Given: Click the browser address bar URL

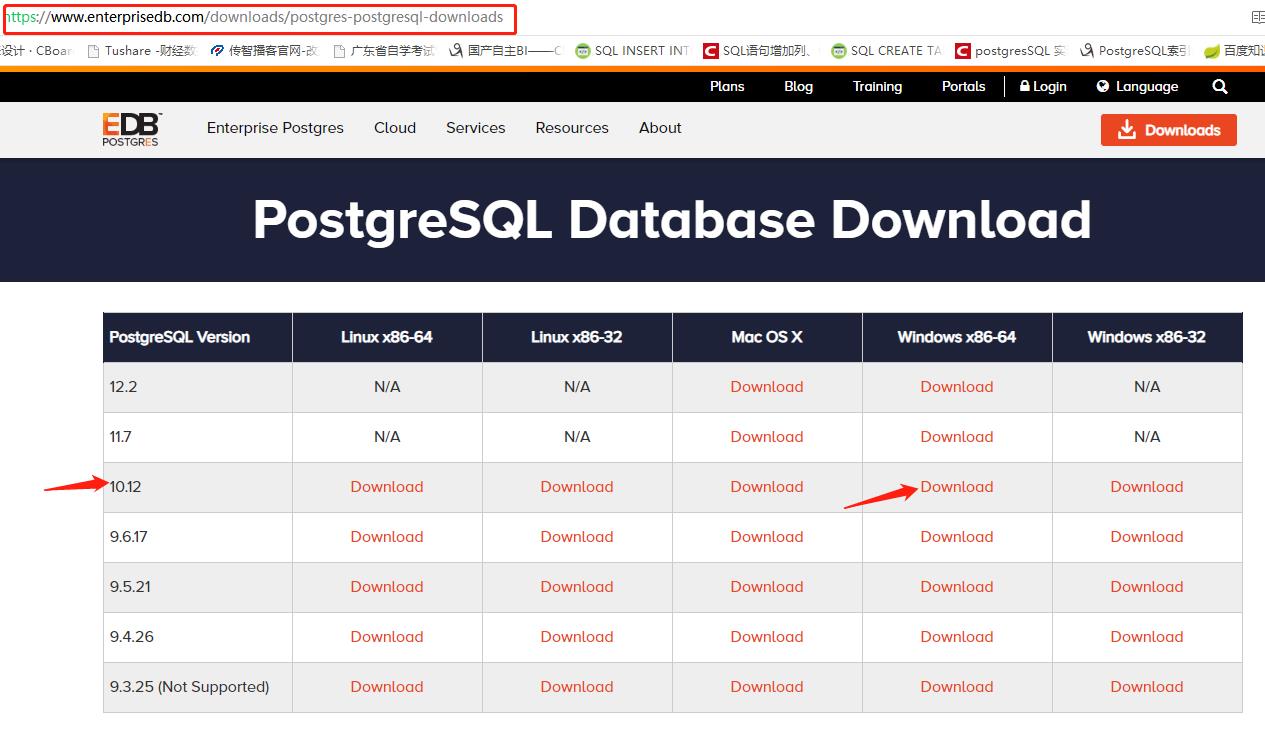Looking at the screenshot, I should click(x=256, y=17).
